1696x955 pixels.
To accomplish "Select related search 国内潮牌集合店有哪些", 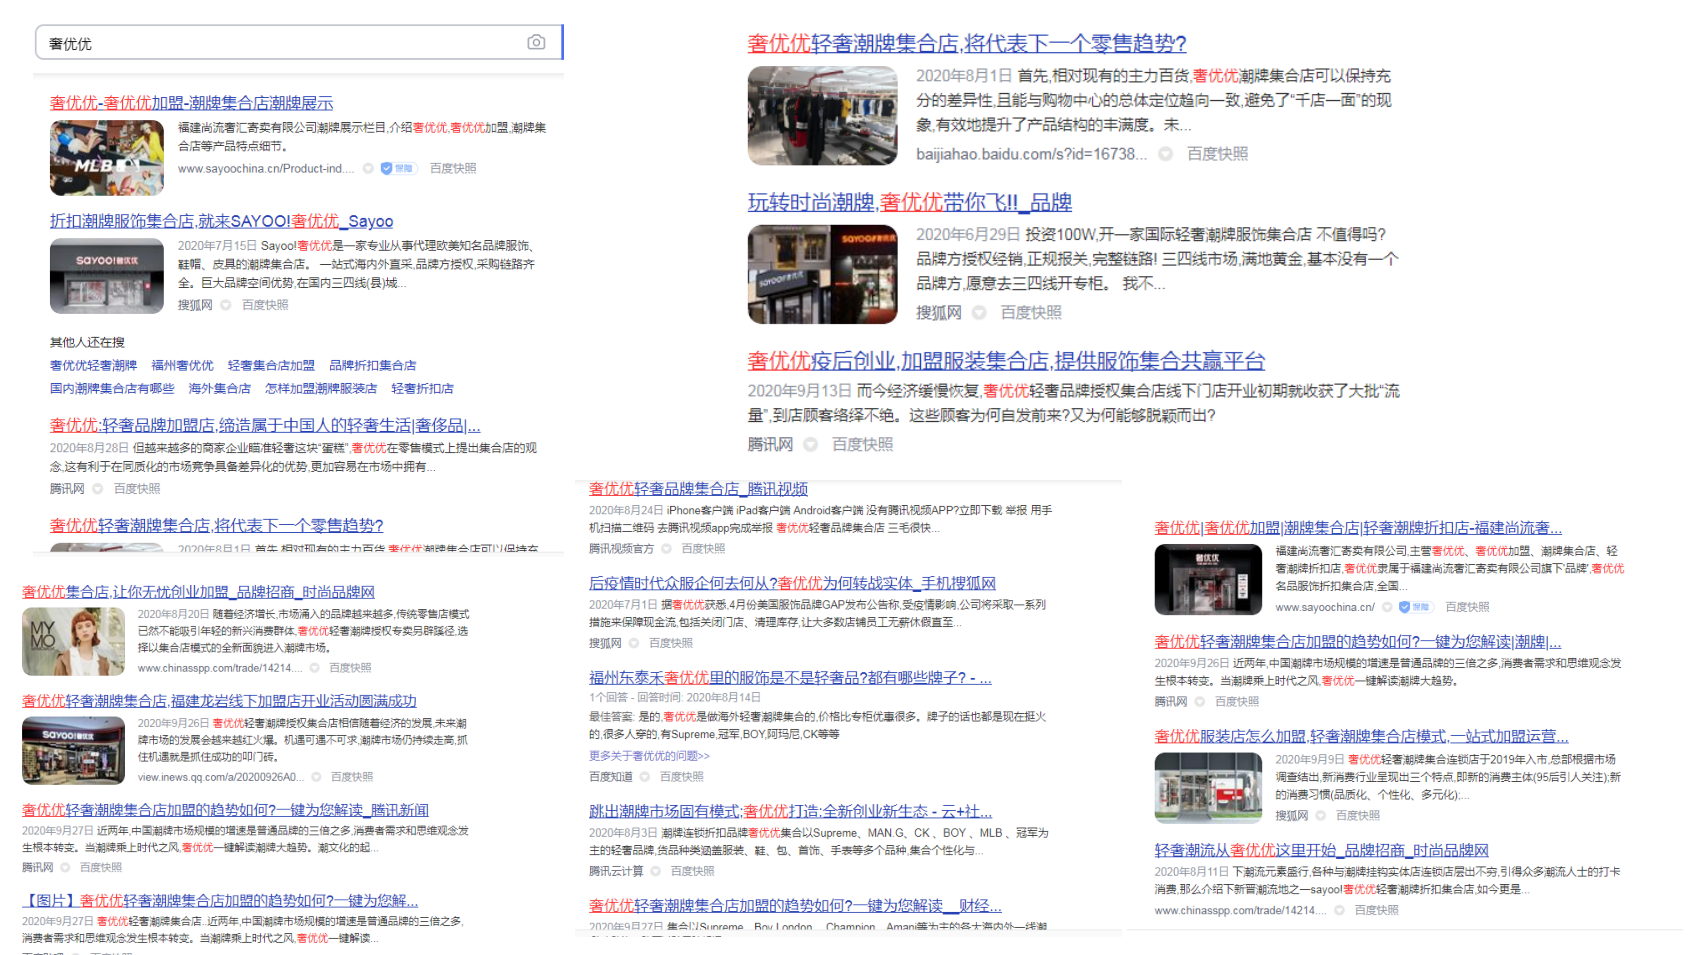I will [112, 388].
